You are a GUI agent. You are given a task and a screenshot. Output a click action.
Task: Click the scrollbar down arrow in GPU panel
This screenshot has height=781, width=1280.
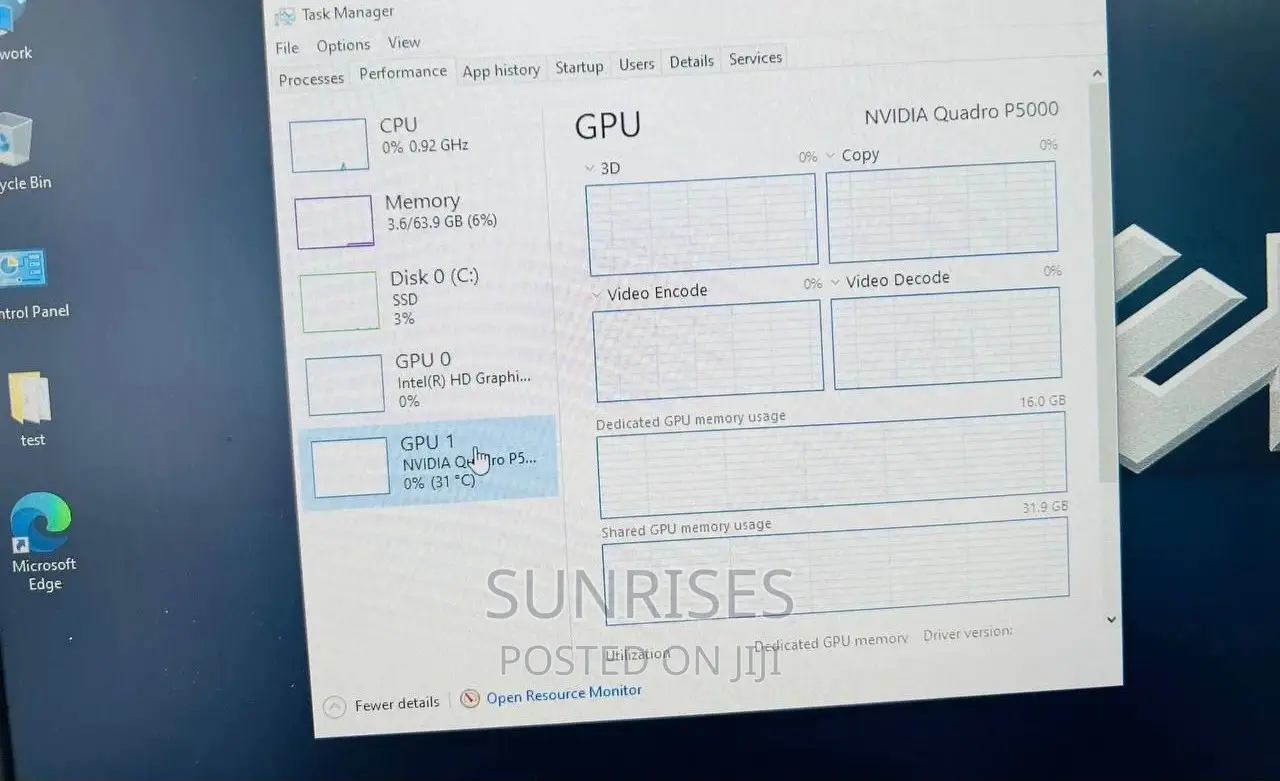pyautogui.click(x=1110, y=620)
